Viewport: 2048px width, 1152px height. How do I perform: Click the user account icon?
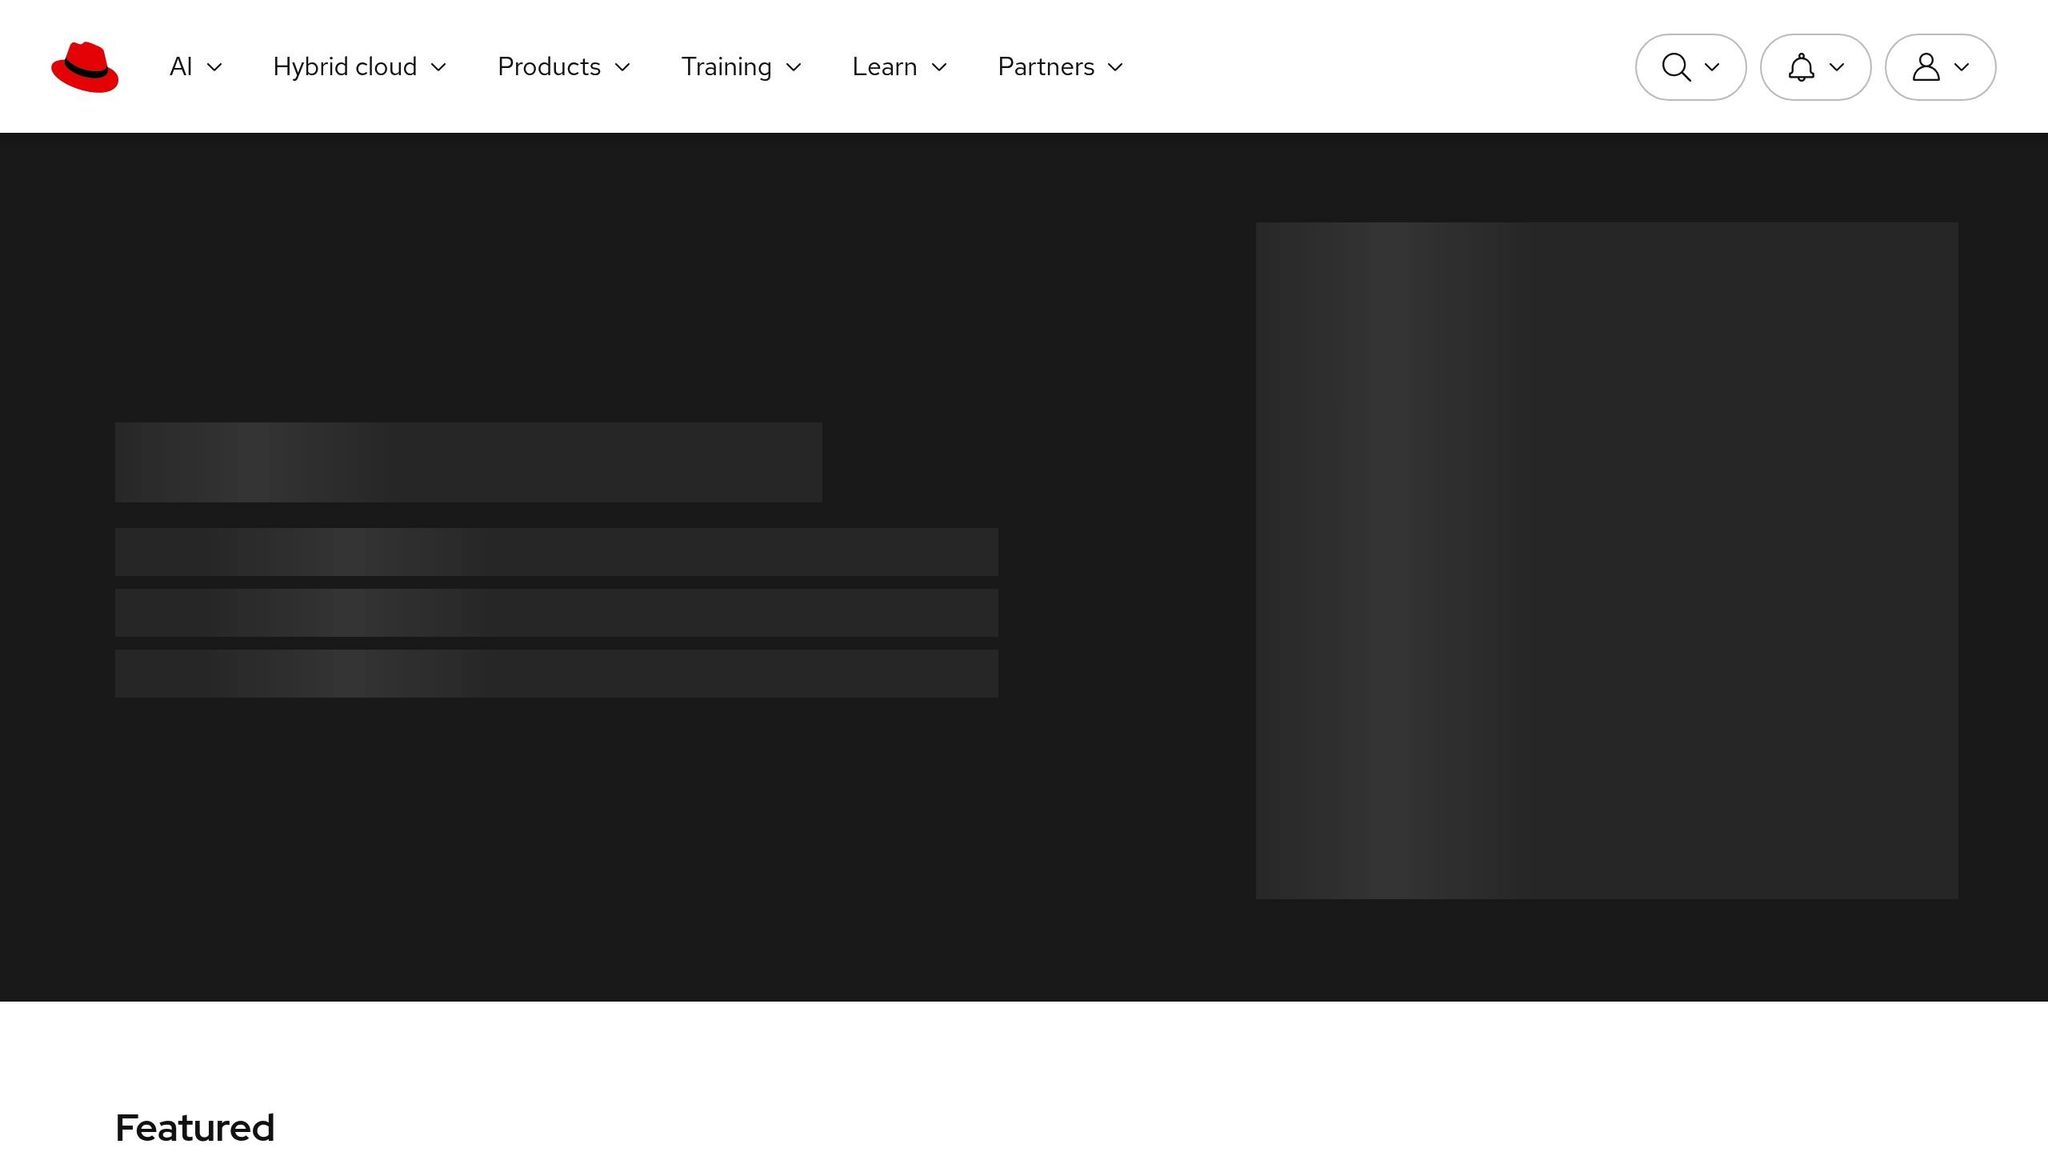pyautogui.click(x=1926, y=67)
